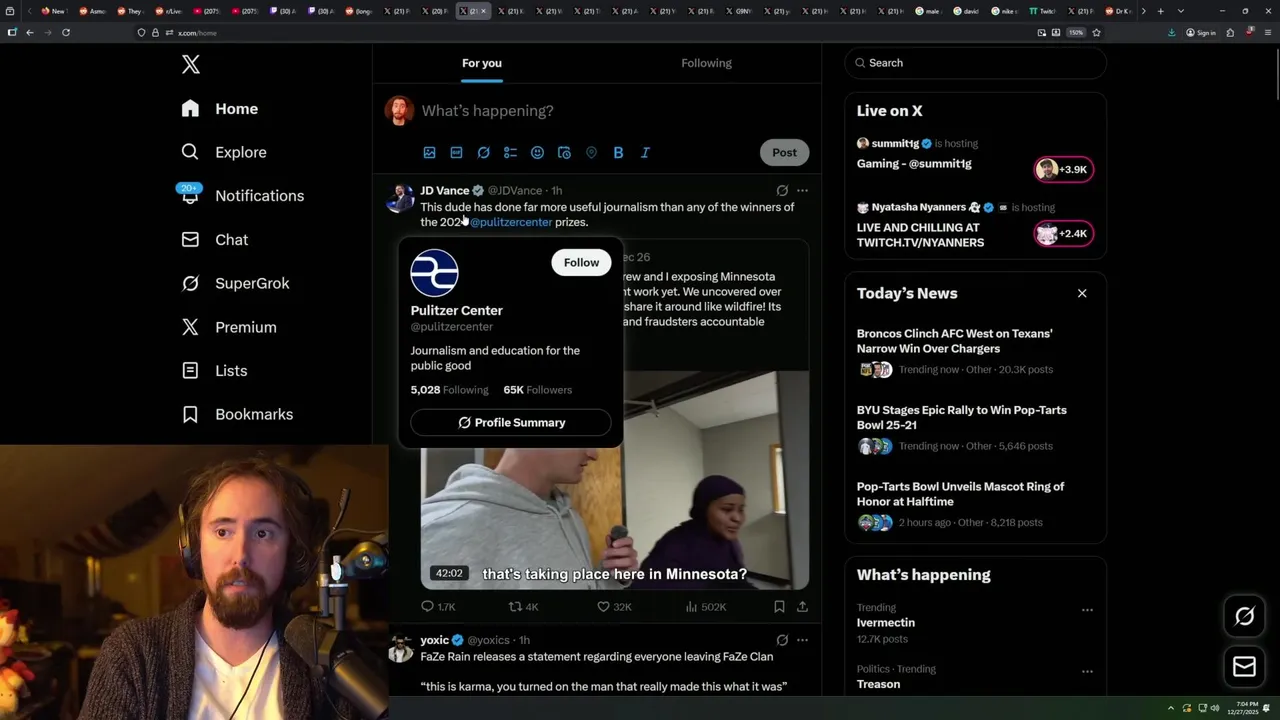View Pulitzer Center's 65K Followers
1280x720 pixels.
pyautogui.click(x=538, y=390)
